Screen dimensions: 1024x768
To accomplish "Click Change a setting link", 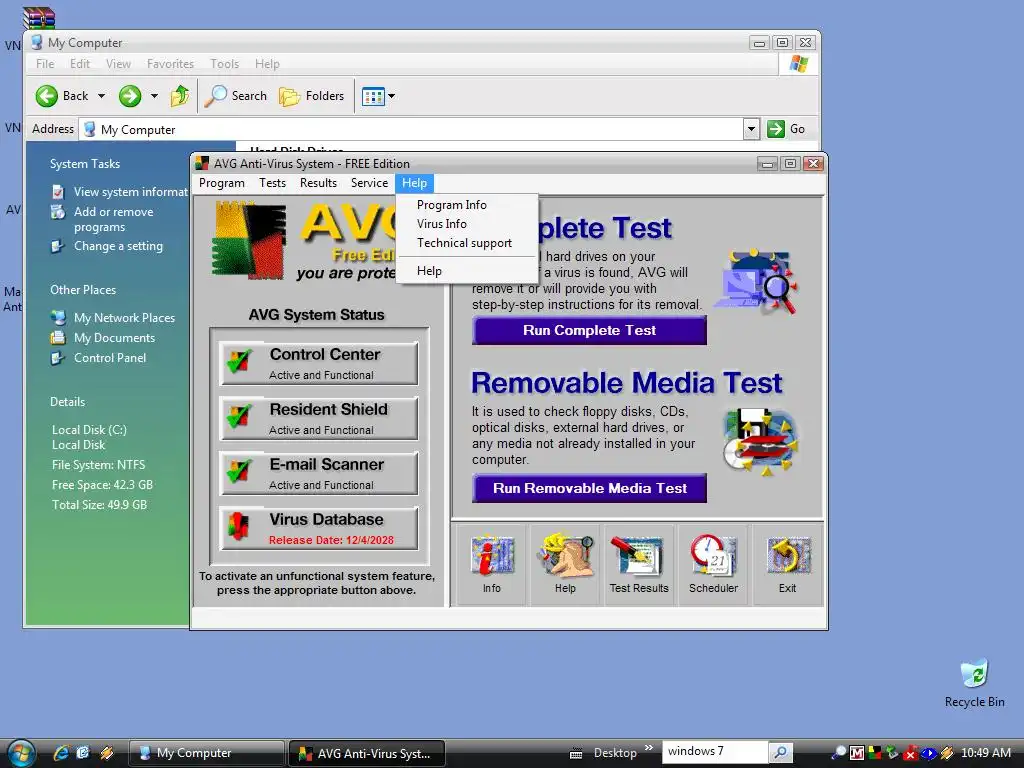I will pos(118,246).
